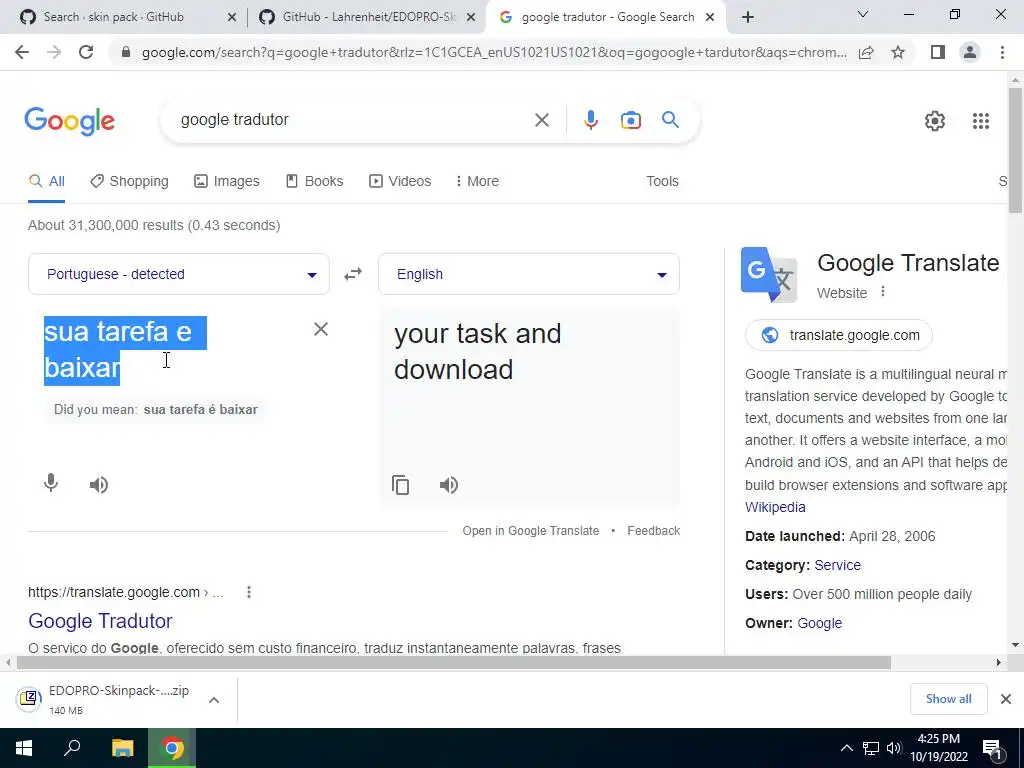This screenshot has height=768, width=1024.
Task: Click Show all downloads button
Action: coord(948,699)
